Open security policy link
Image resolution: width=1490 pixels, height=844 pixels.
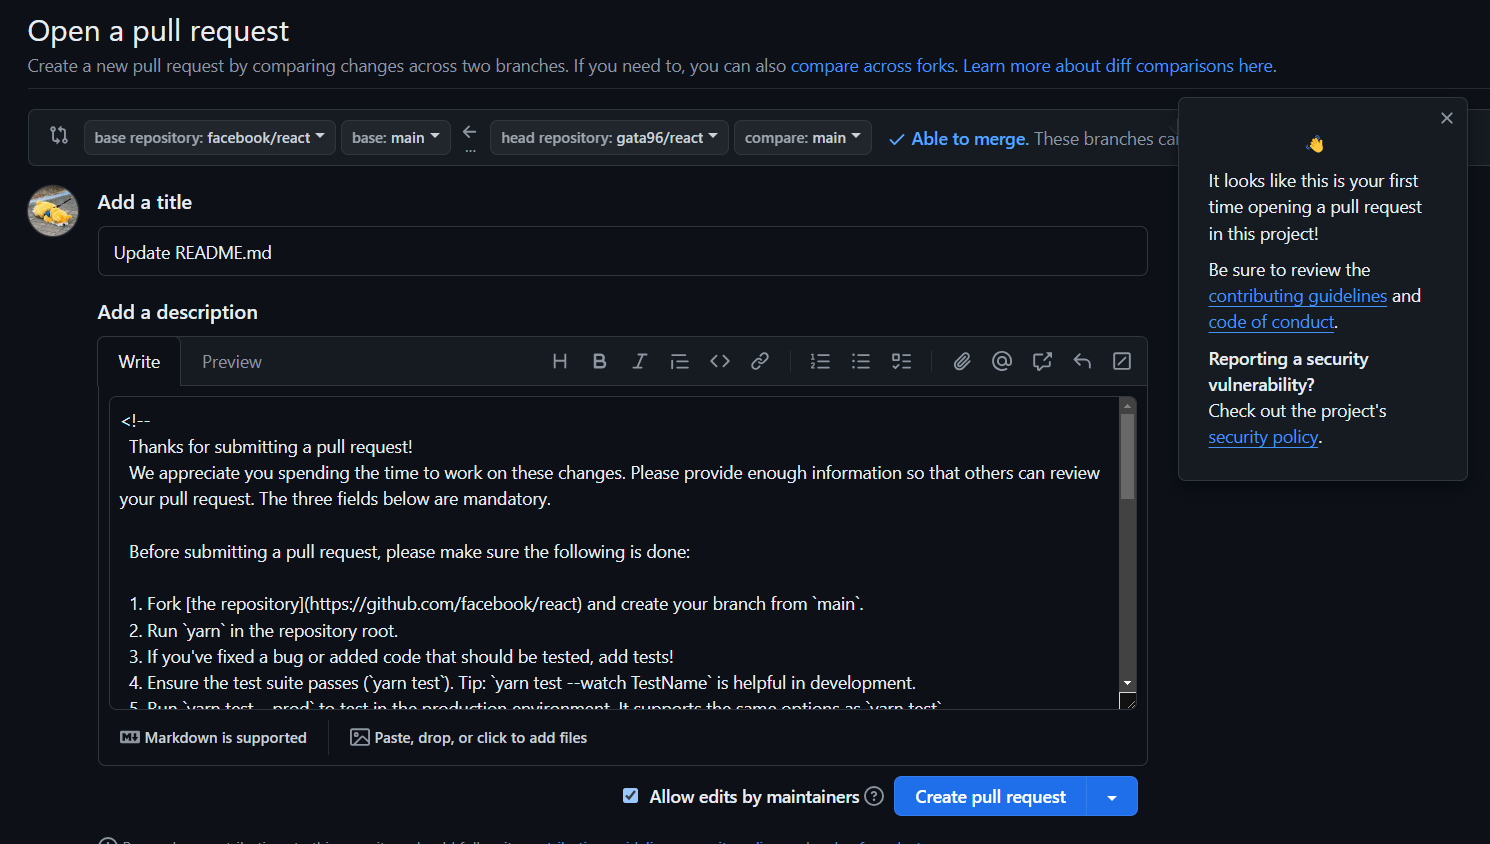click(x=1263, y=437)
